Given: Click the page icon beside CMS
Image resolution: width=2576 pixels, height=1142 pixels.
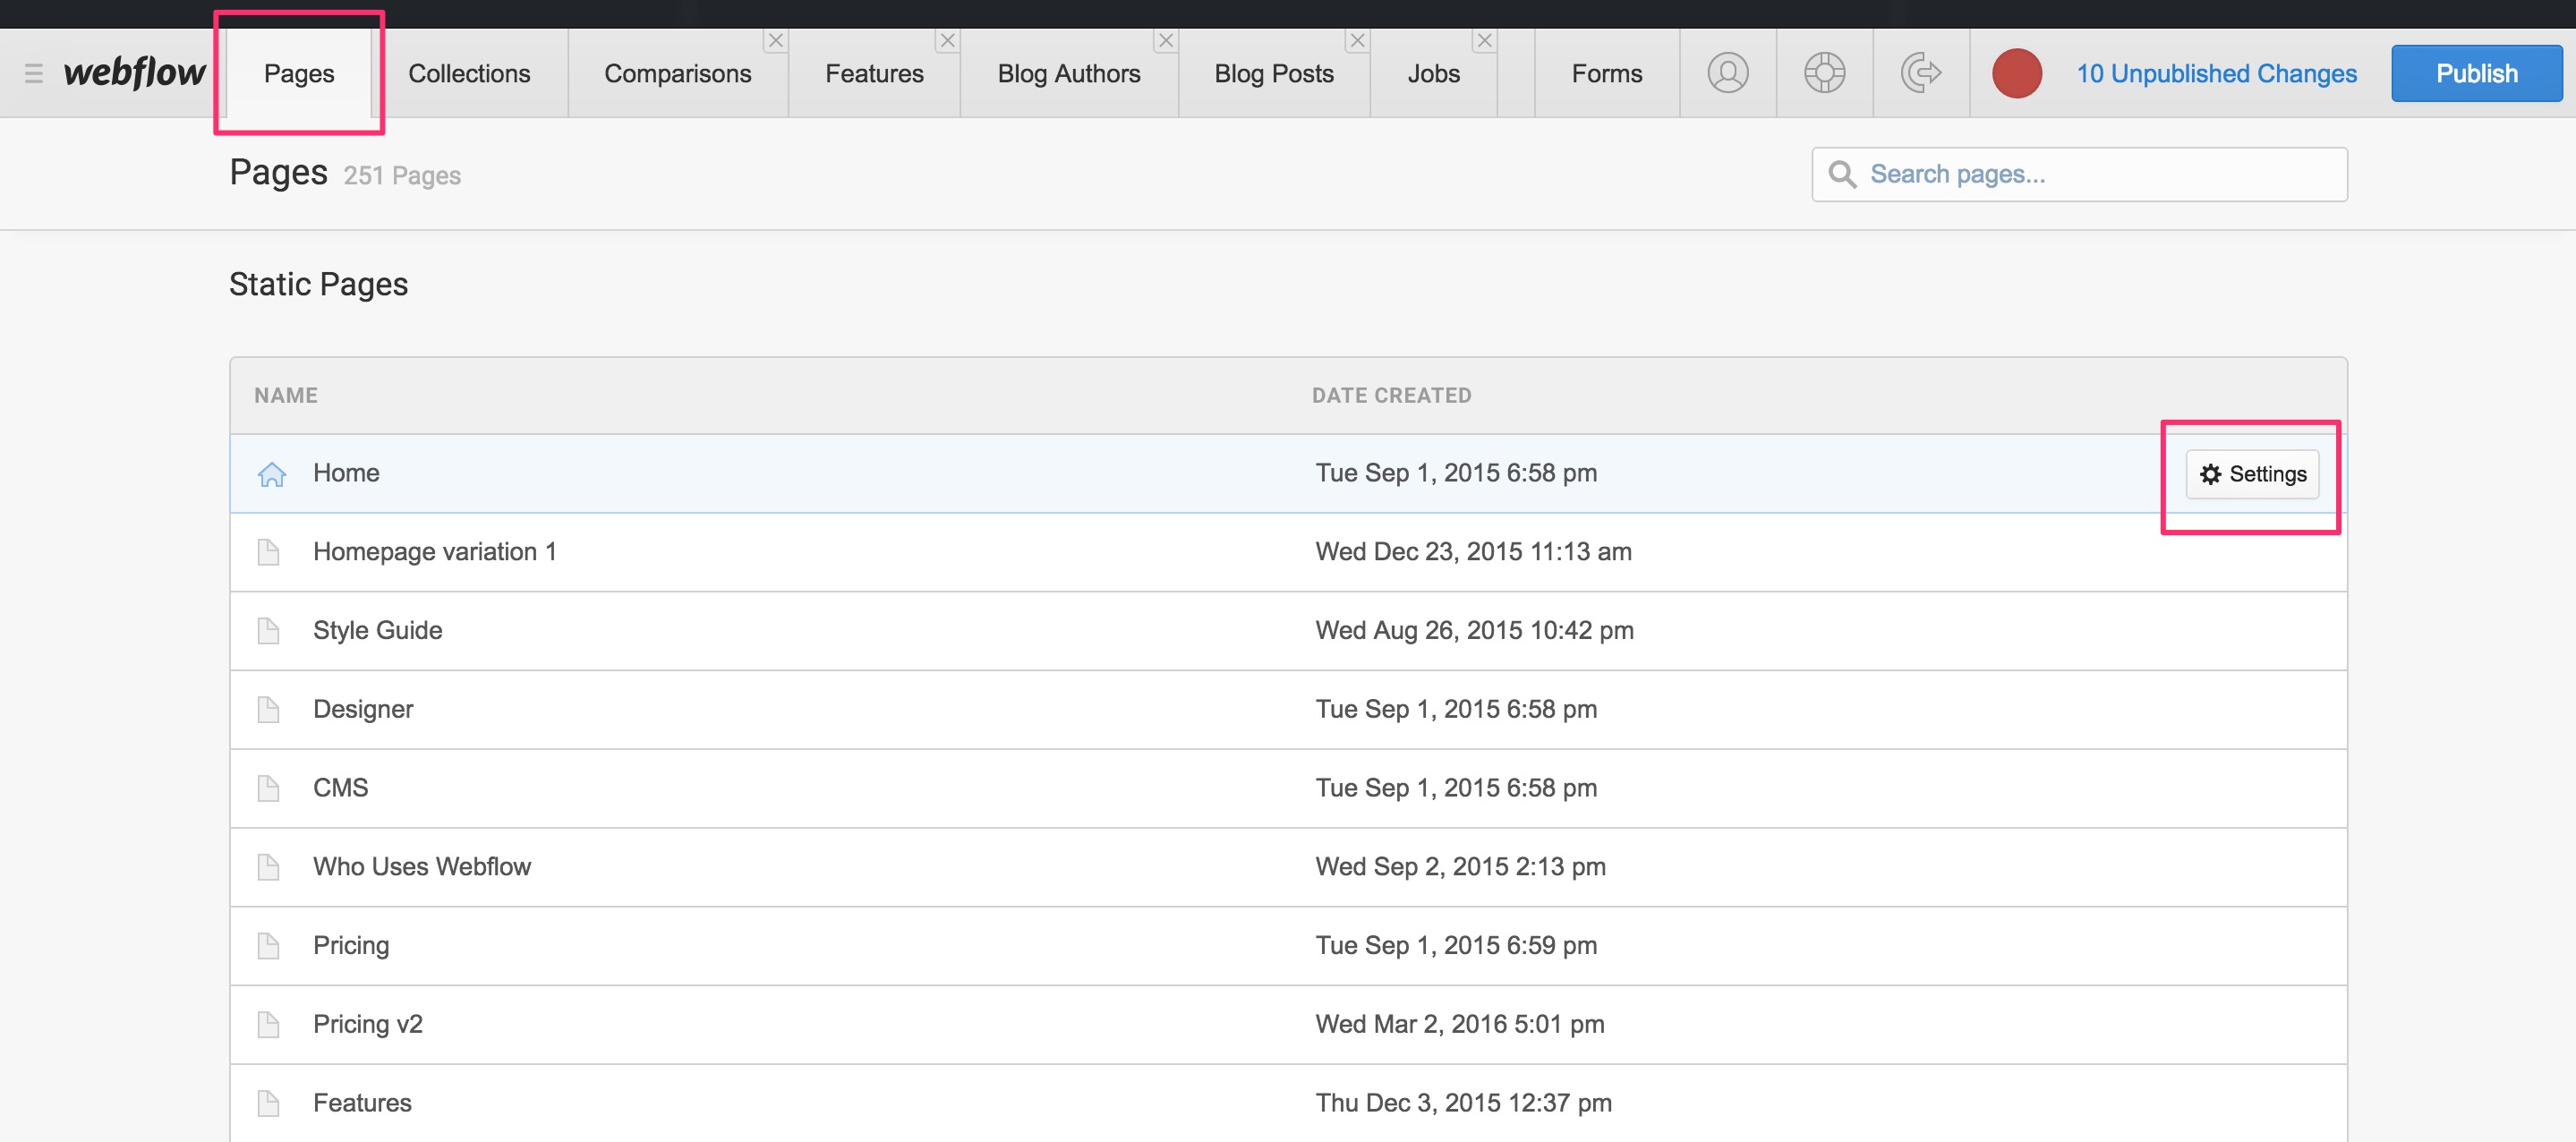Looking at the screenshot, I should point(268,789).
